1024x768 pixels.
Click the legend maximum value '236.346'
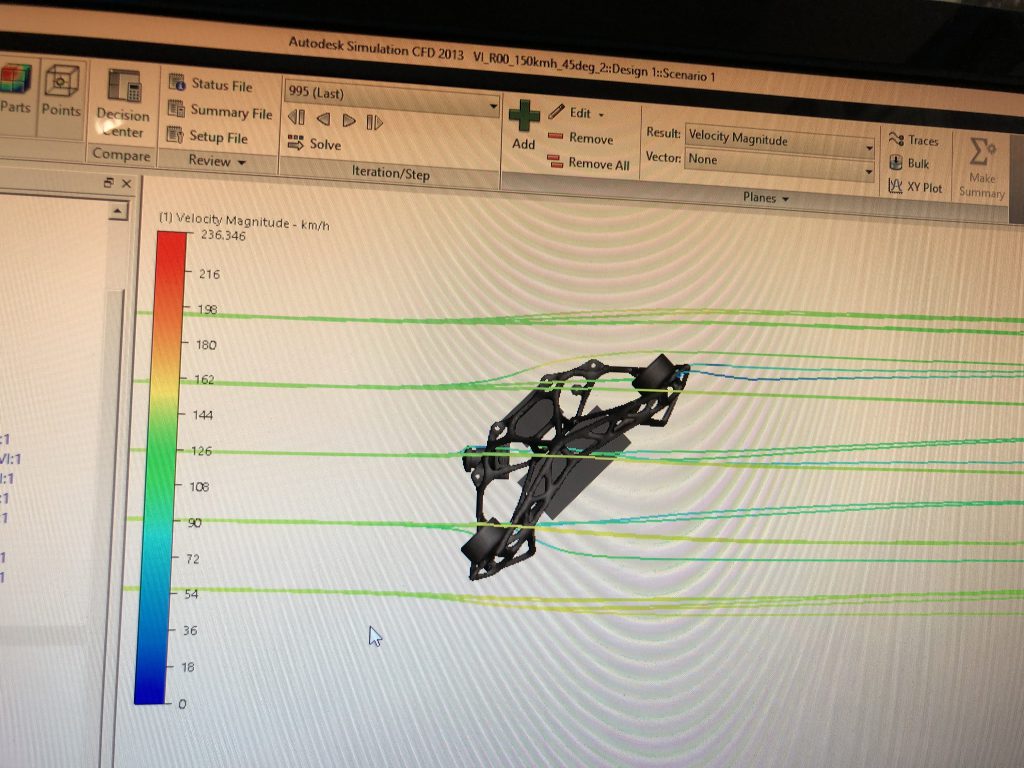[223, 235]
